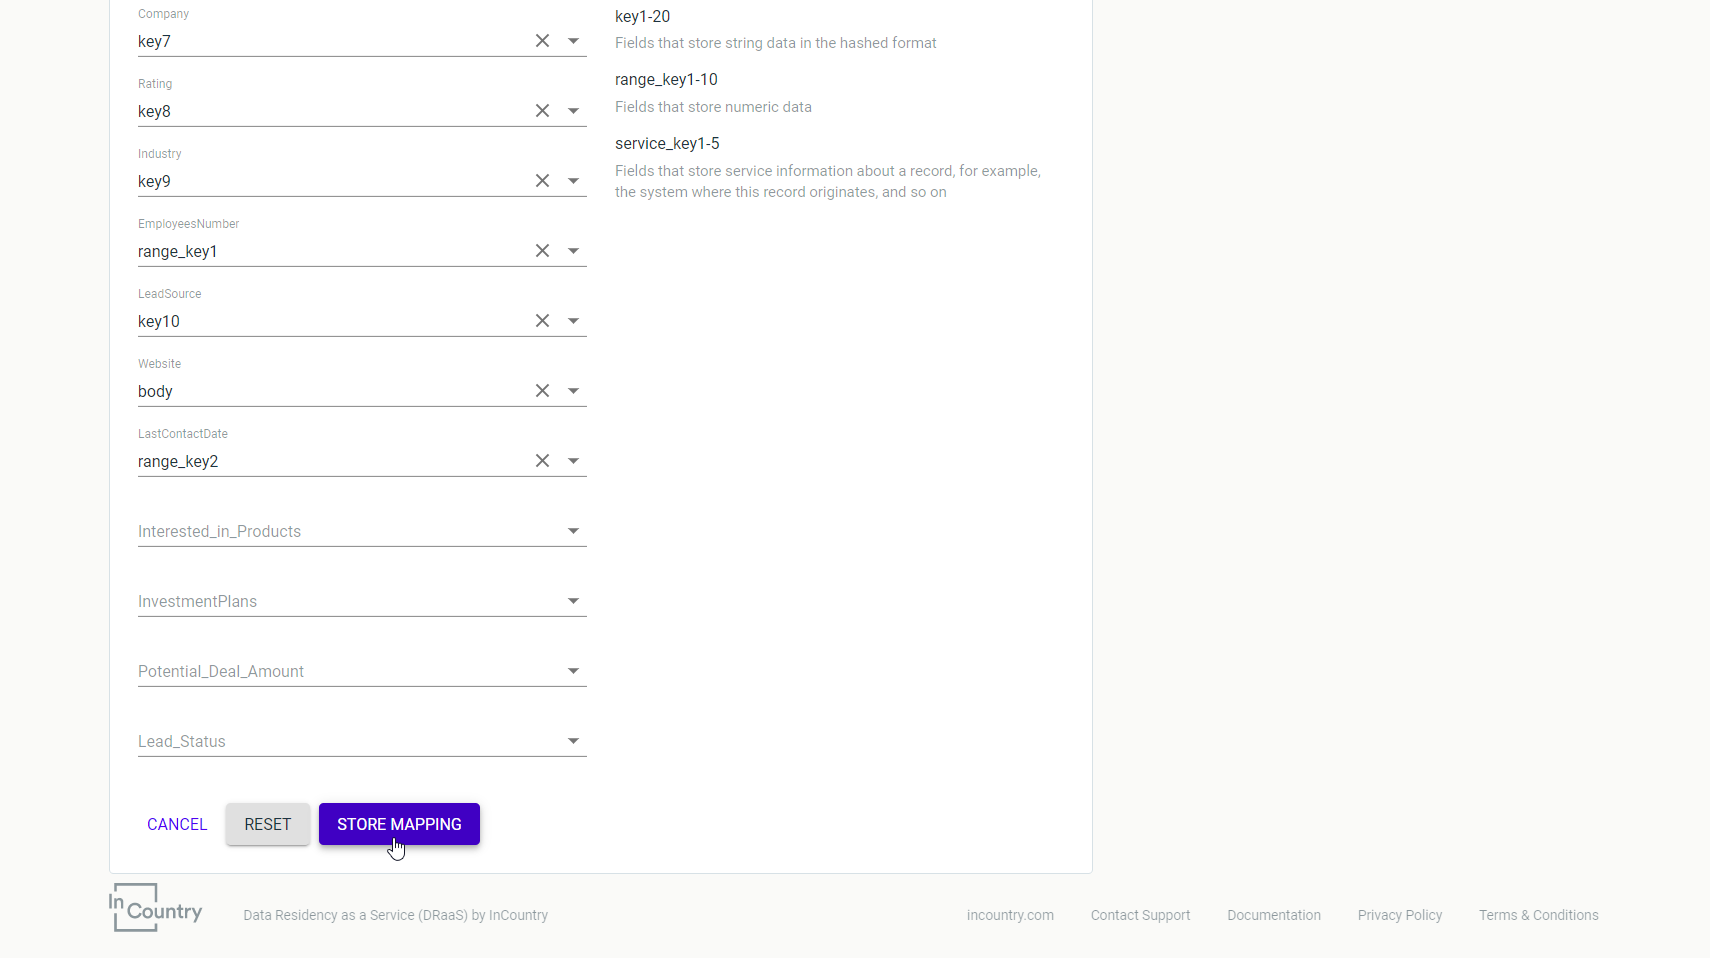Viewport: 1710px width, 958px height.
Task: Open the Company field dropdown arrow
Action: point(573,41)
